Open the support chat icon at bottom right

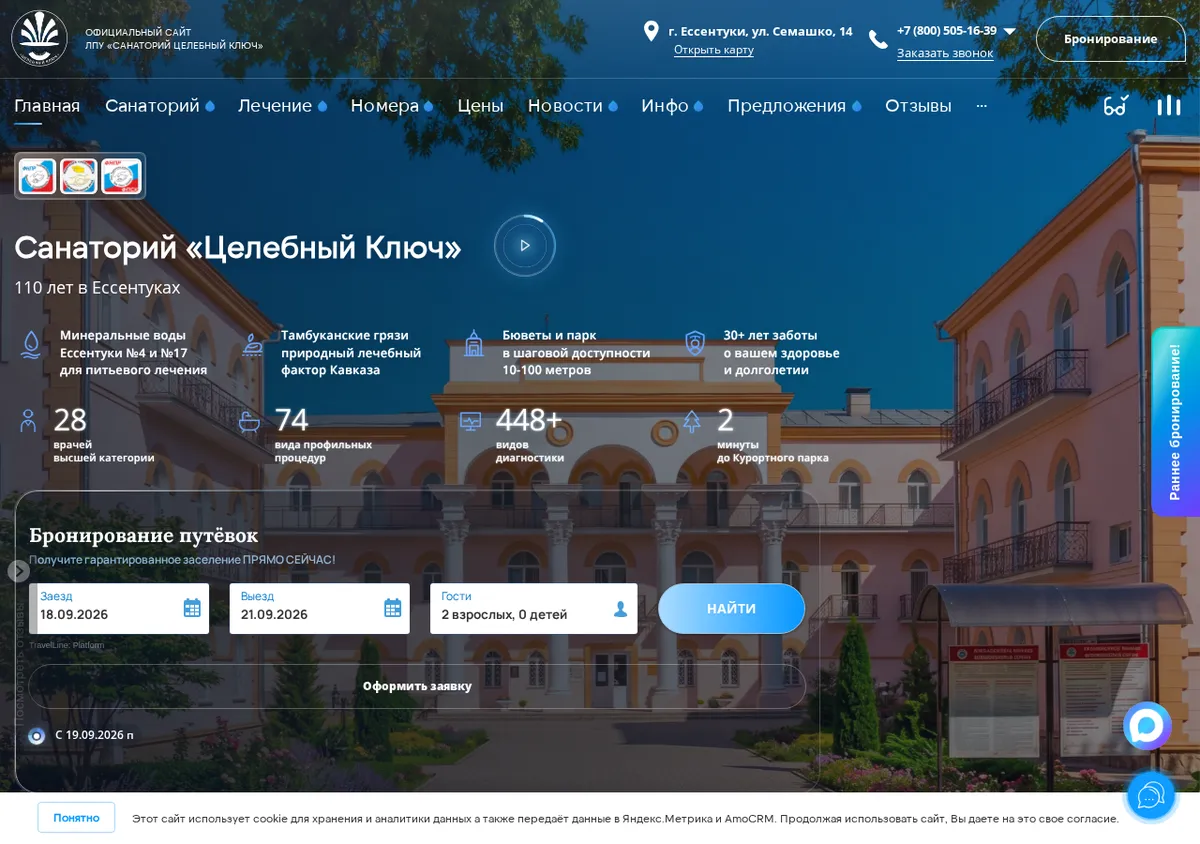point(1151,796)
